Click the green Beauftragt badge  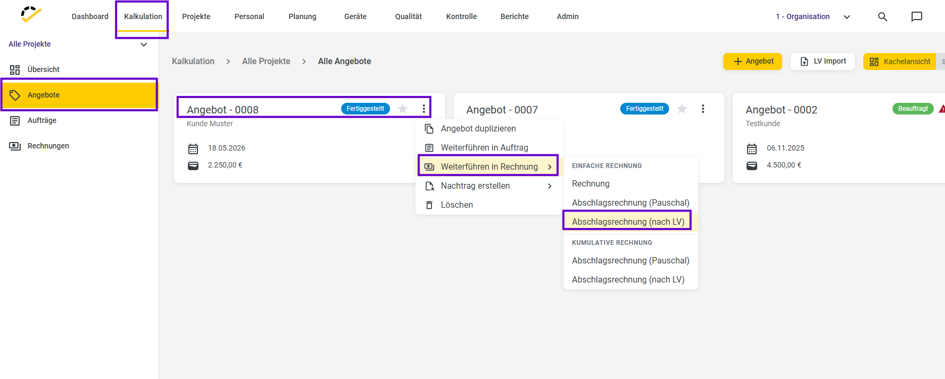point(912,108)
